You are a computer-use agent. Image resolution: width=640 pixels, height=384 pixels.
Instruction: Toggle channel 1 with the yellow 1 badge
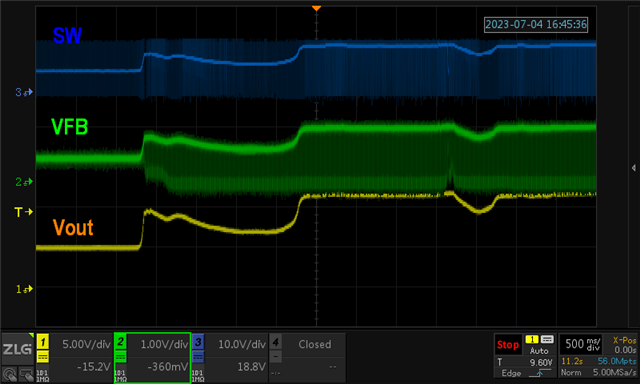pos(43,341)
